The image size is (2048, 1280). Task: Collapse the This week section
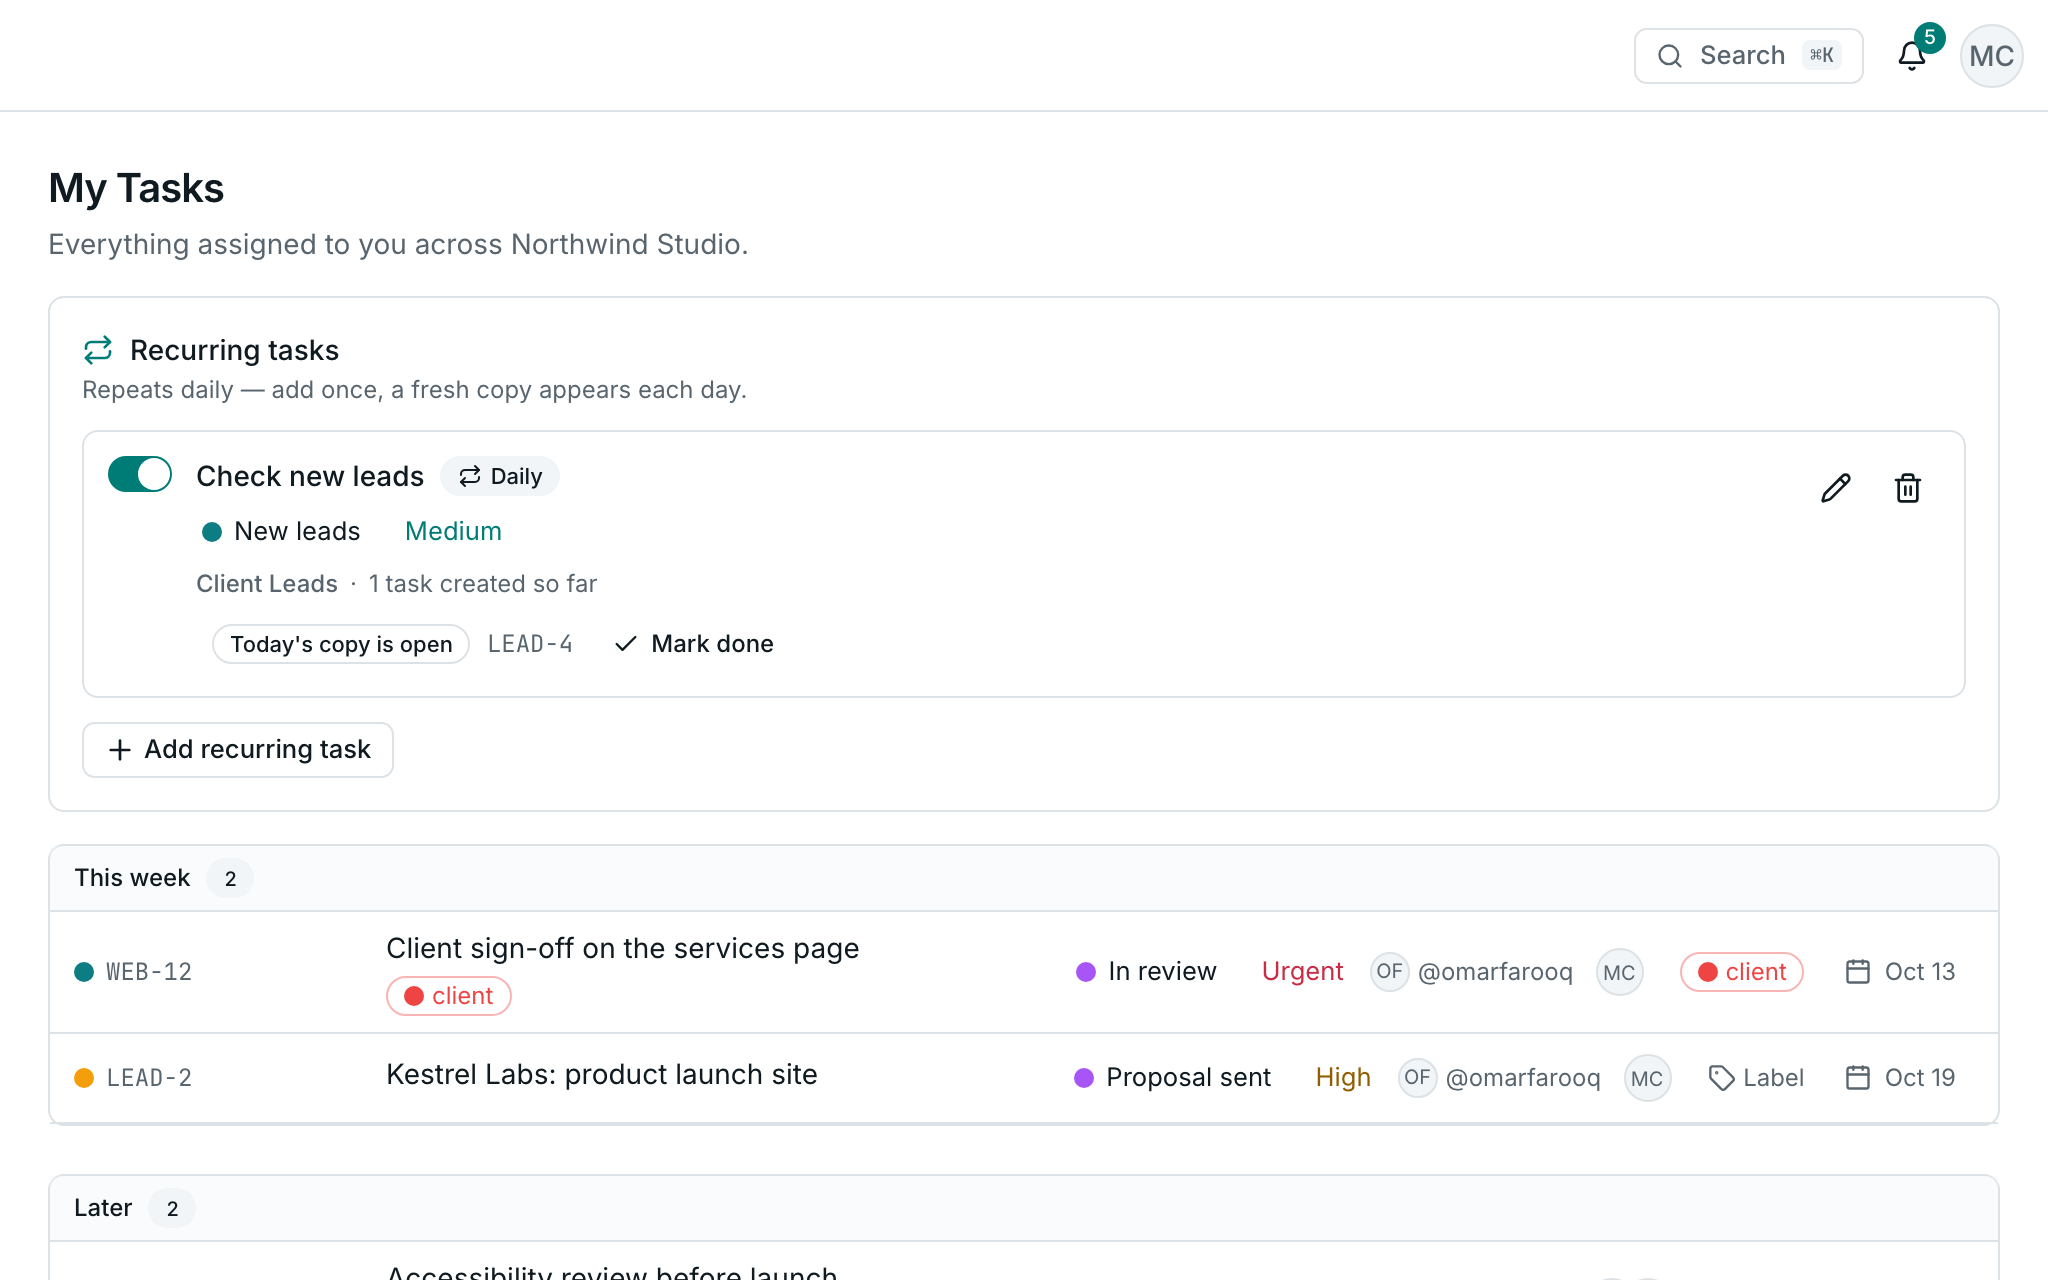[132, 878]
